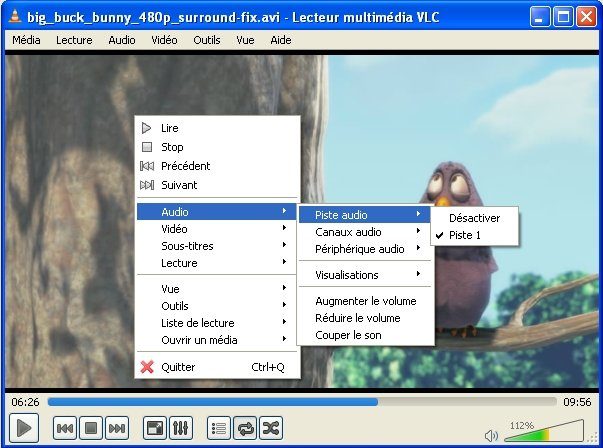
Task: Maximize the VLC window
Action: coord(563,17)
